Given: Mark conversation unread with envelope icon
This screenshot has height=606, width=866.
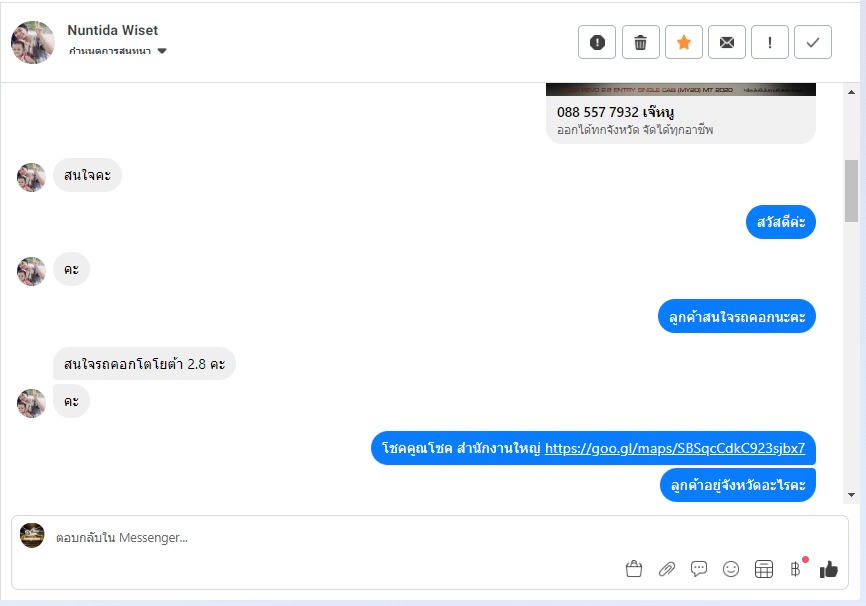Looking at the screenshot, I should pyautogui.click(x=727, y=42).
